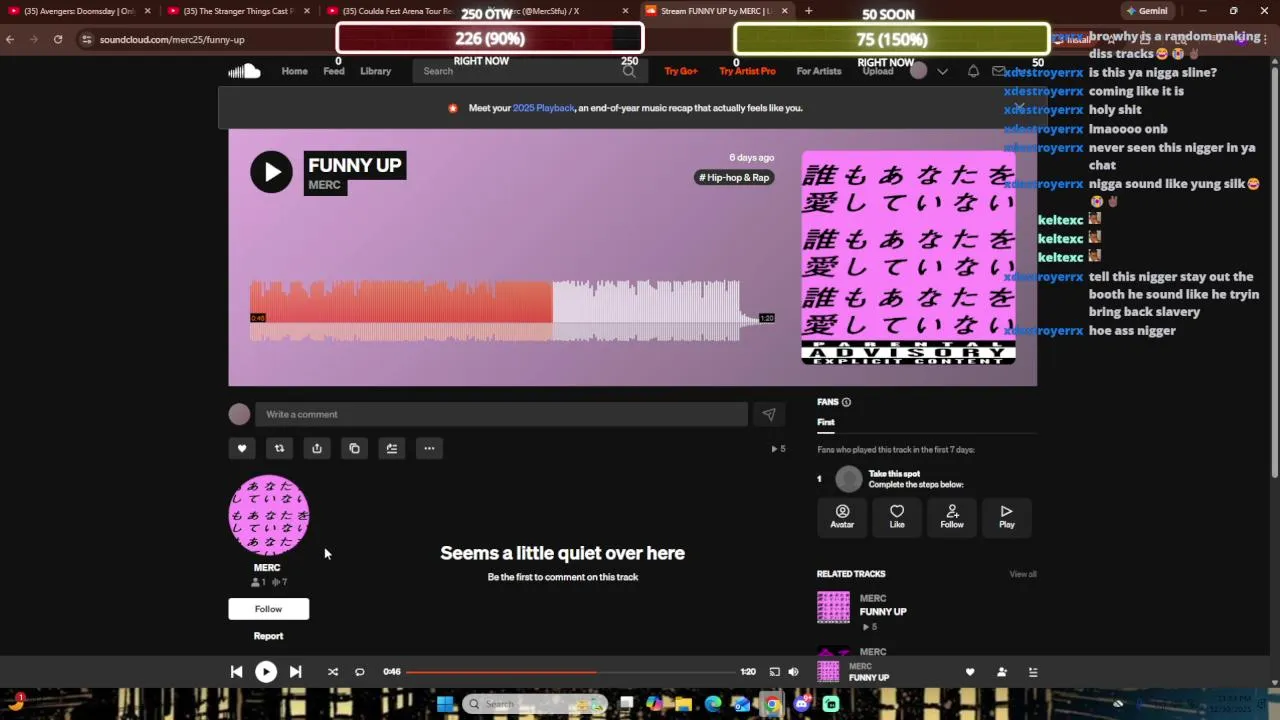Like the track with the heart icon
This screenshot has height=720, width=1280.
(242, 448)
